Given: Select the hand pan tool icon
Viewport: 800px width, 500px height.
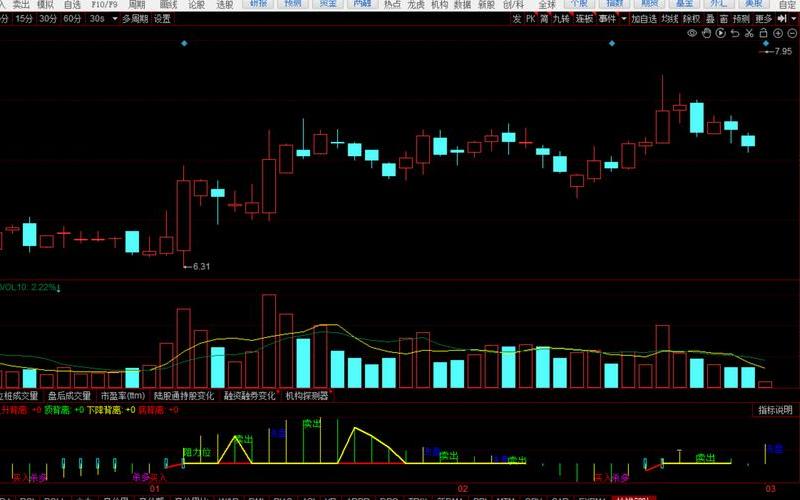Looking at the screenshot, I should click(706, 33).
